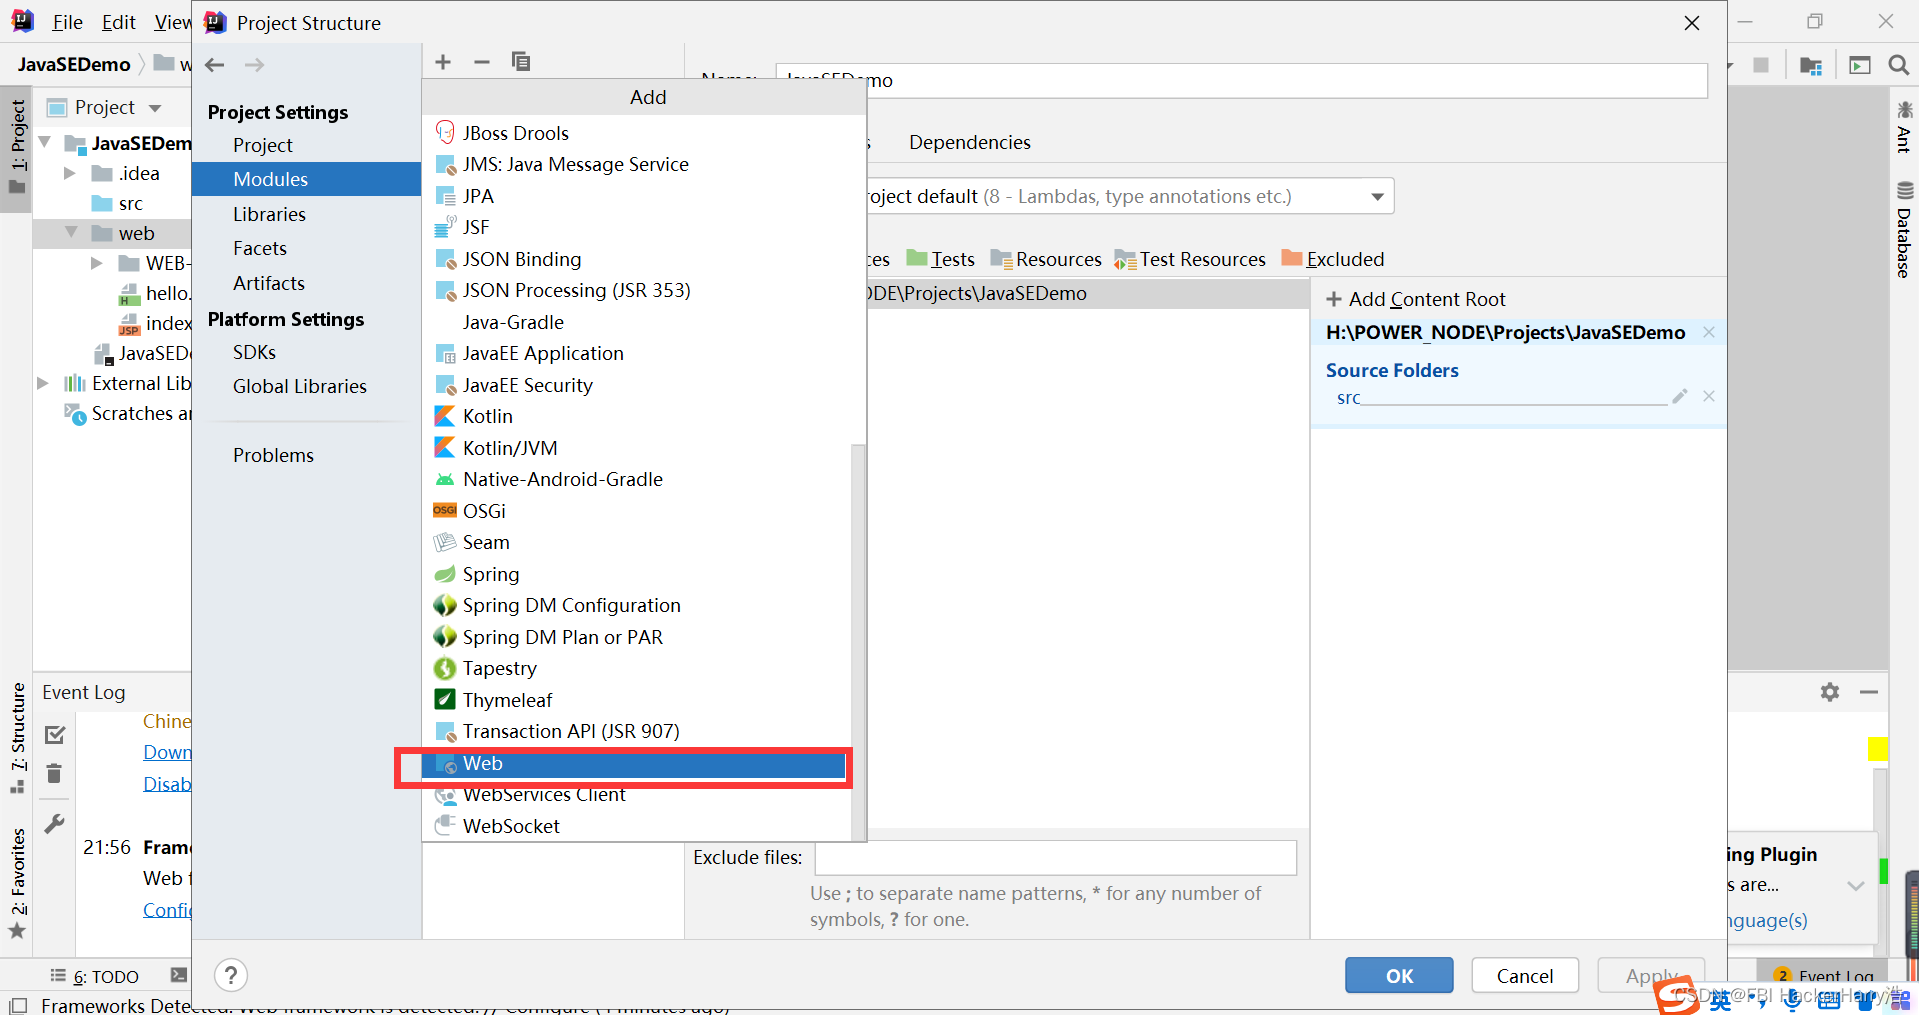This screenshot has width=1919, height=1015.
Task: Open the 6: TODO tool window
Action: coord(95,977)
